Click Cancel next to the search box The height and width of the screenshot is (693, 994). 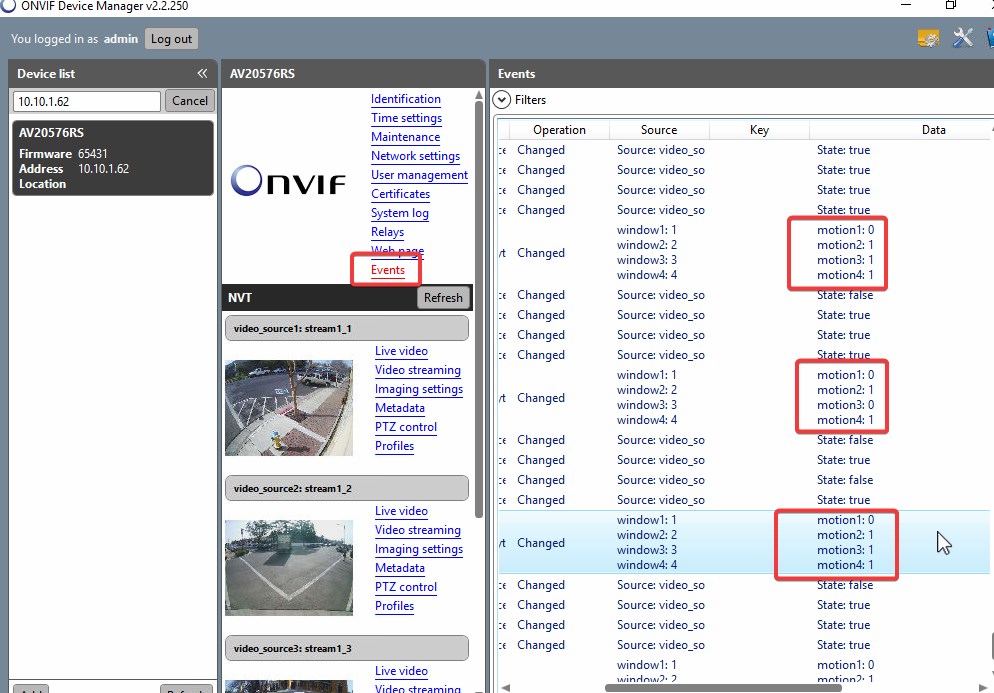[190, 101]
